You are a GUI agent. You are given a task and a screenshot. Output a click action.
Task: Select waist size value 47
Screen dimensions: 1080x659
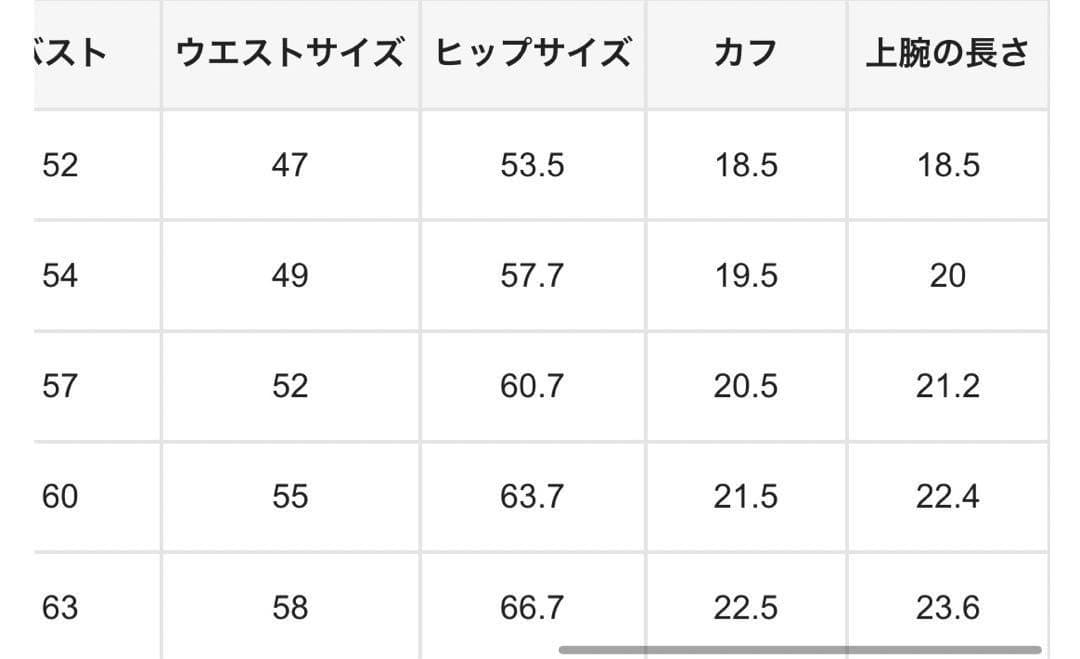289,165
